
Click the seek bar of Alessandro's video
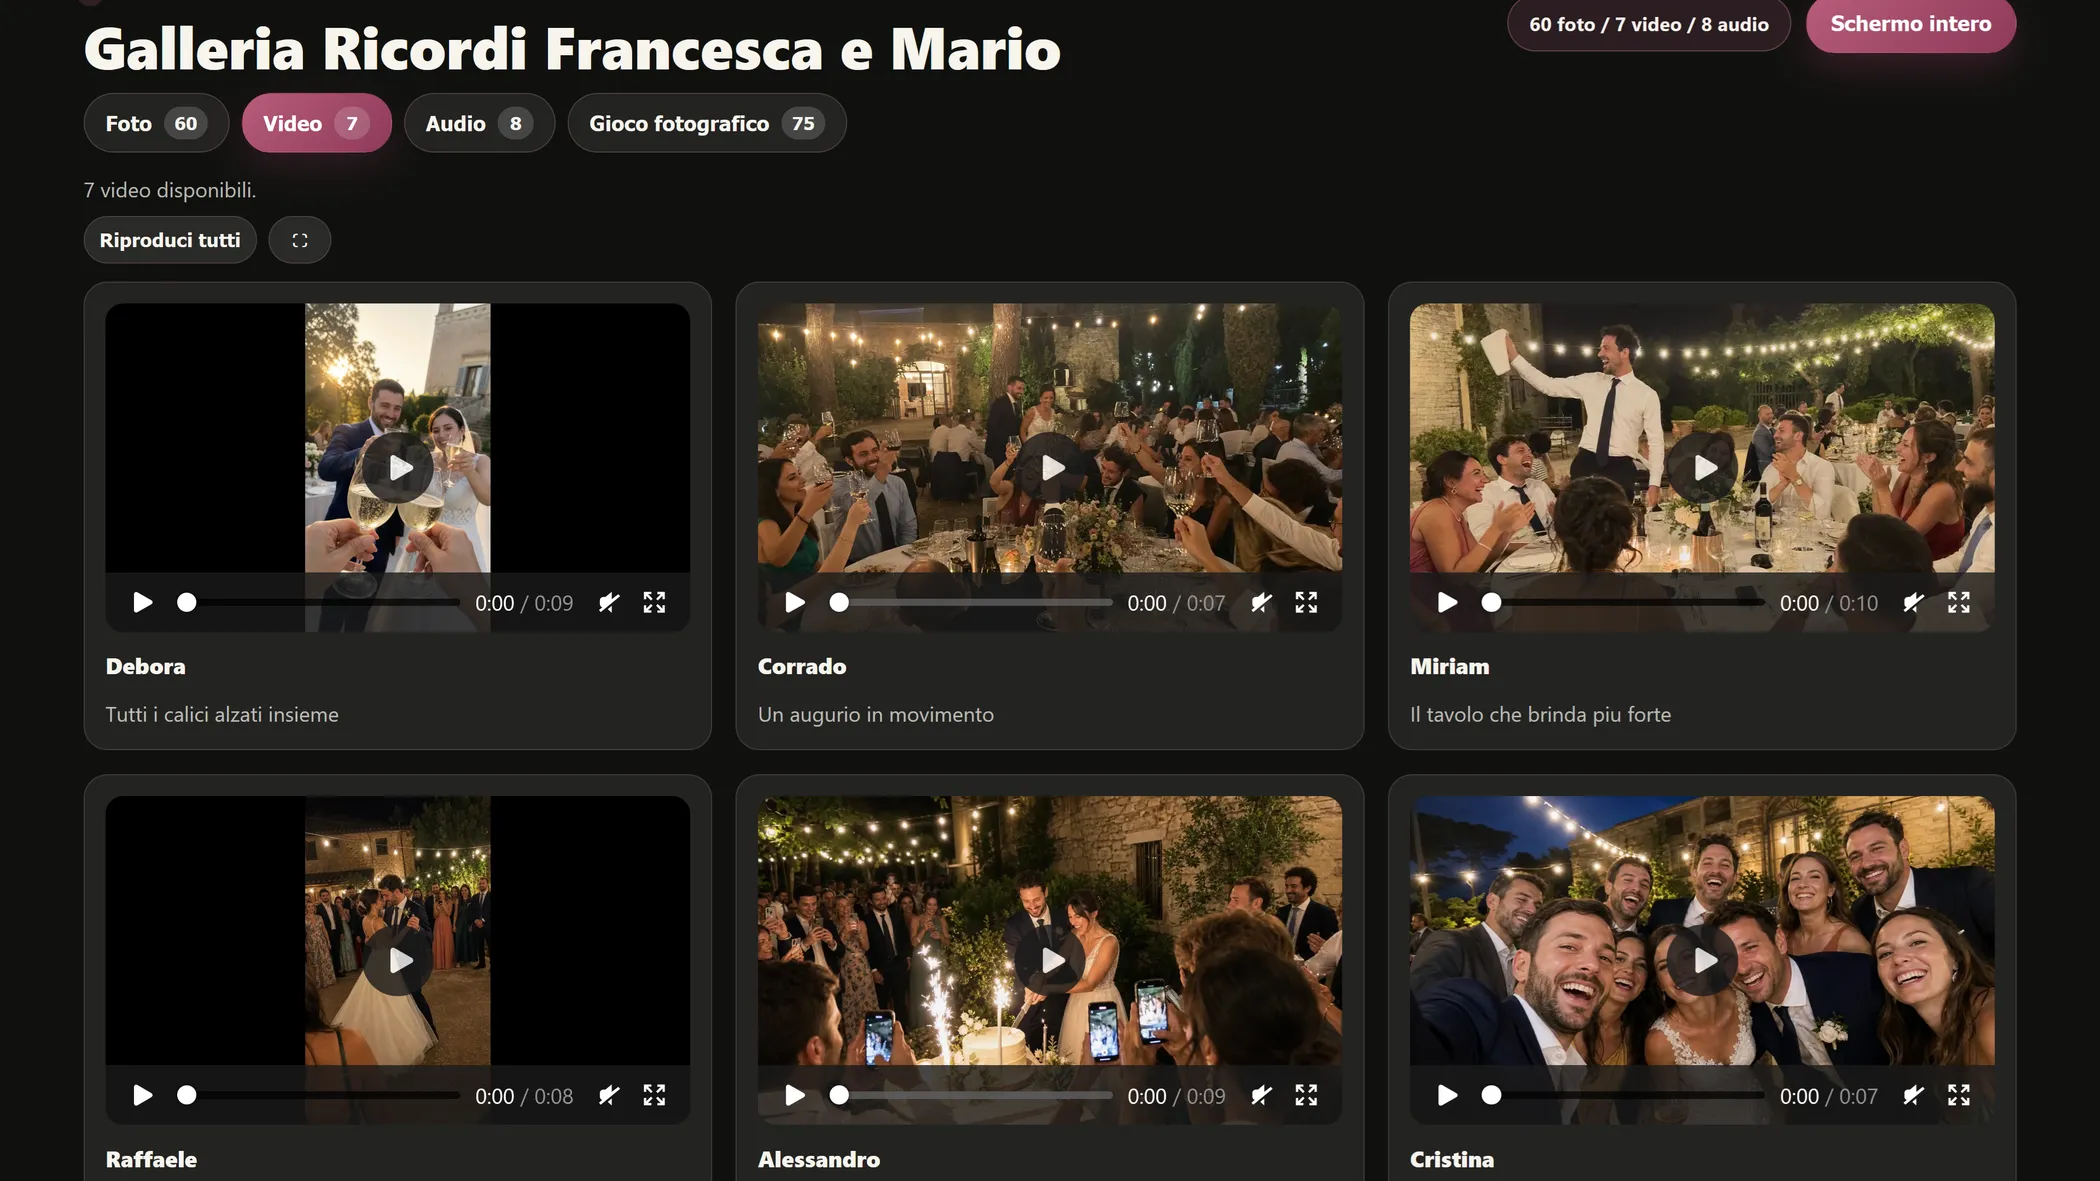[x=970, y=1095]
